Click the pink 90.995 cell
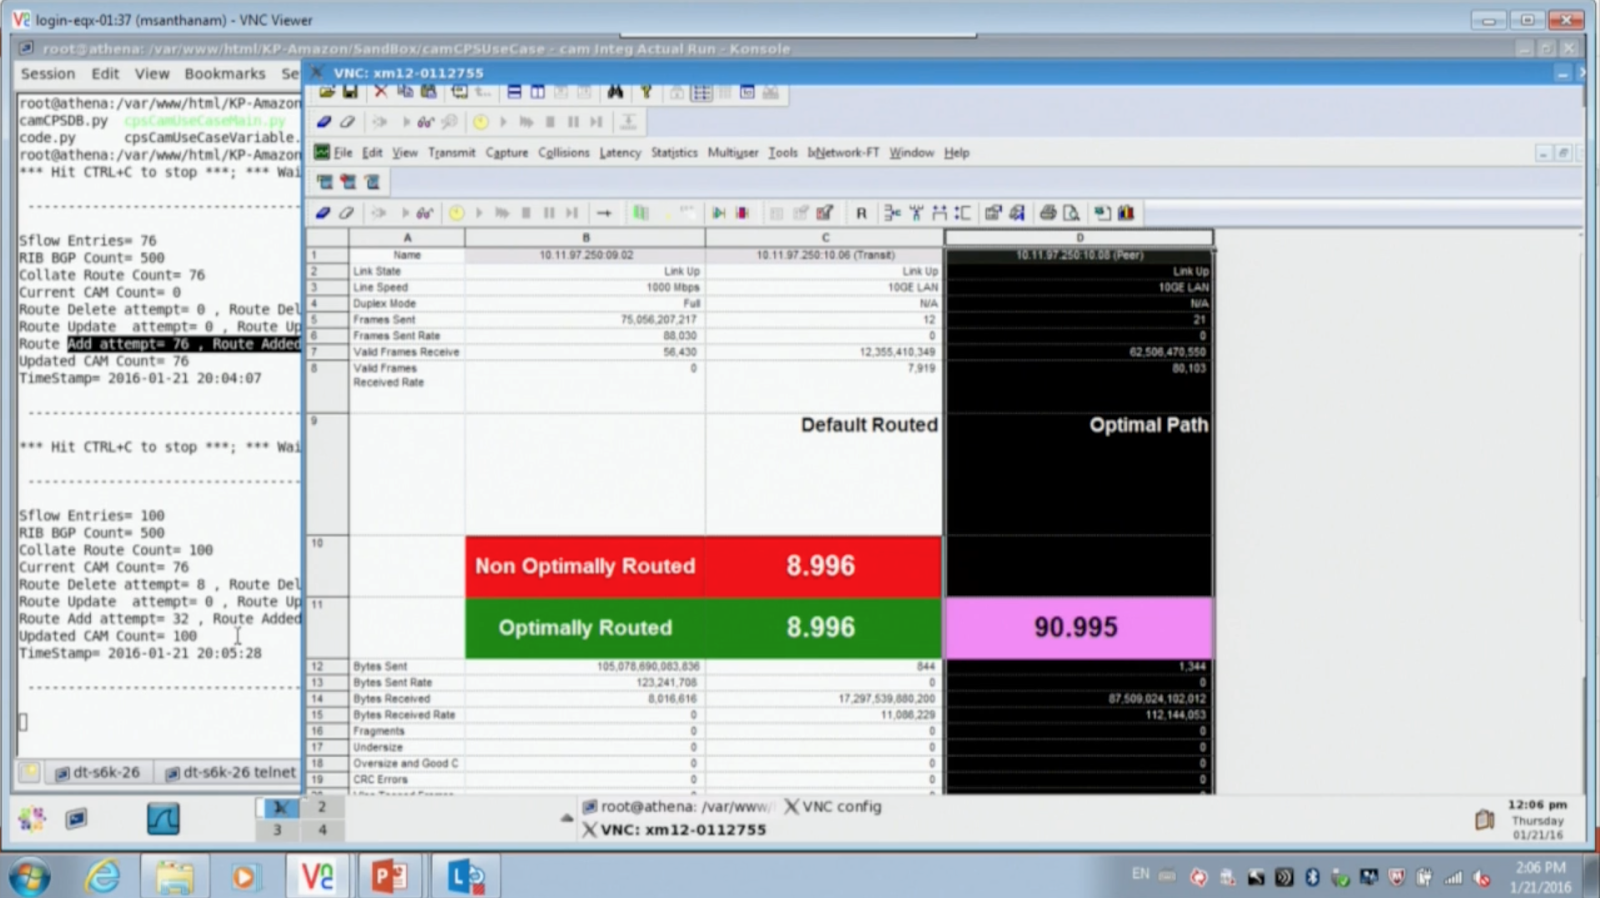Viewport: 1600px width, 898px height. 1078,628
